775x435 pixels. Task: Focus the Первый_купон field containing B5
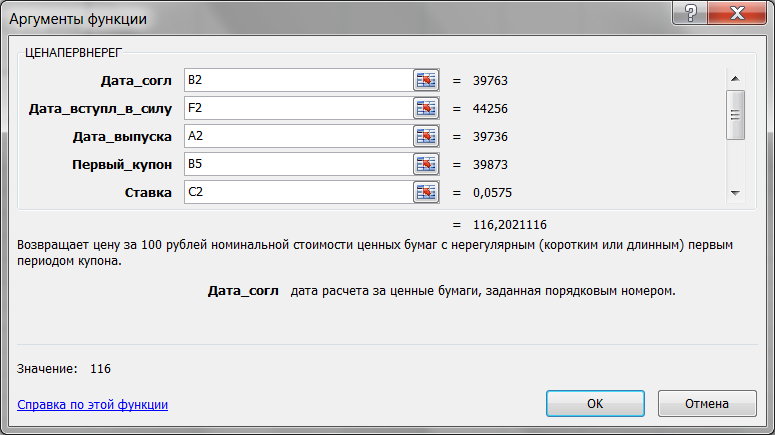299,164
